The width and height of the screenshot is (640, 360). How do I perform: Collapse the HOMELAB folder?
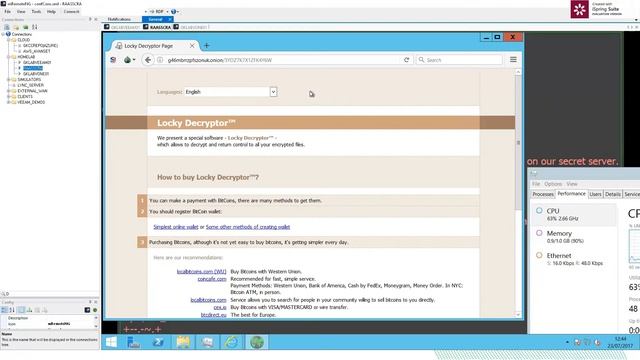click(9, 57)
